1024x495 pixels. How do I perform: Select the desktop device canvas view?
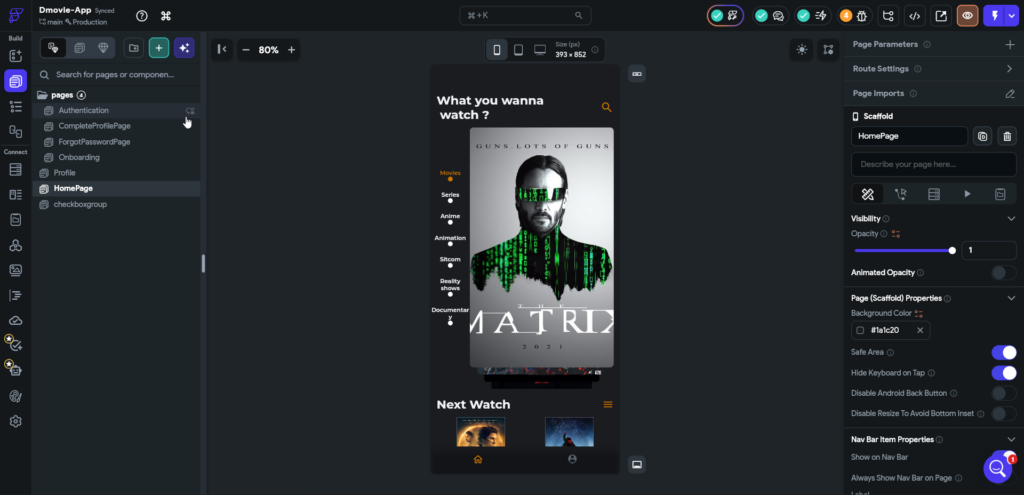pyautogui.click(x=540, y=50)
